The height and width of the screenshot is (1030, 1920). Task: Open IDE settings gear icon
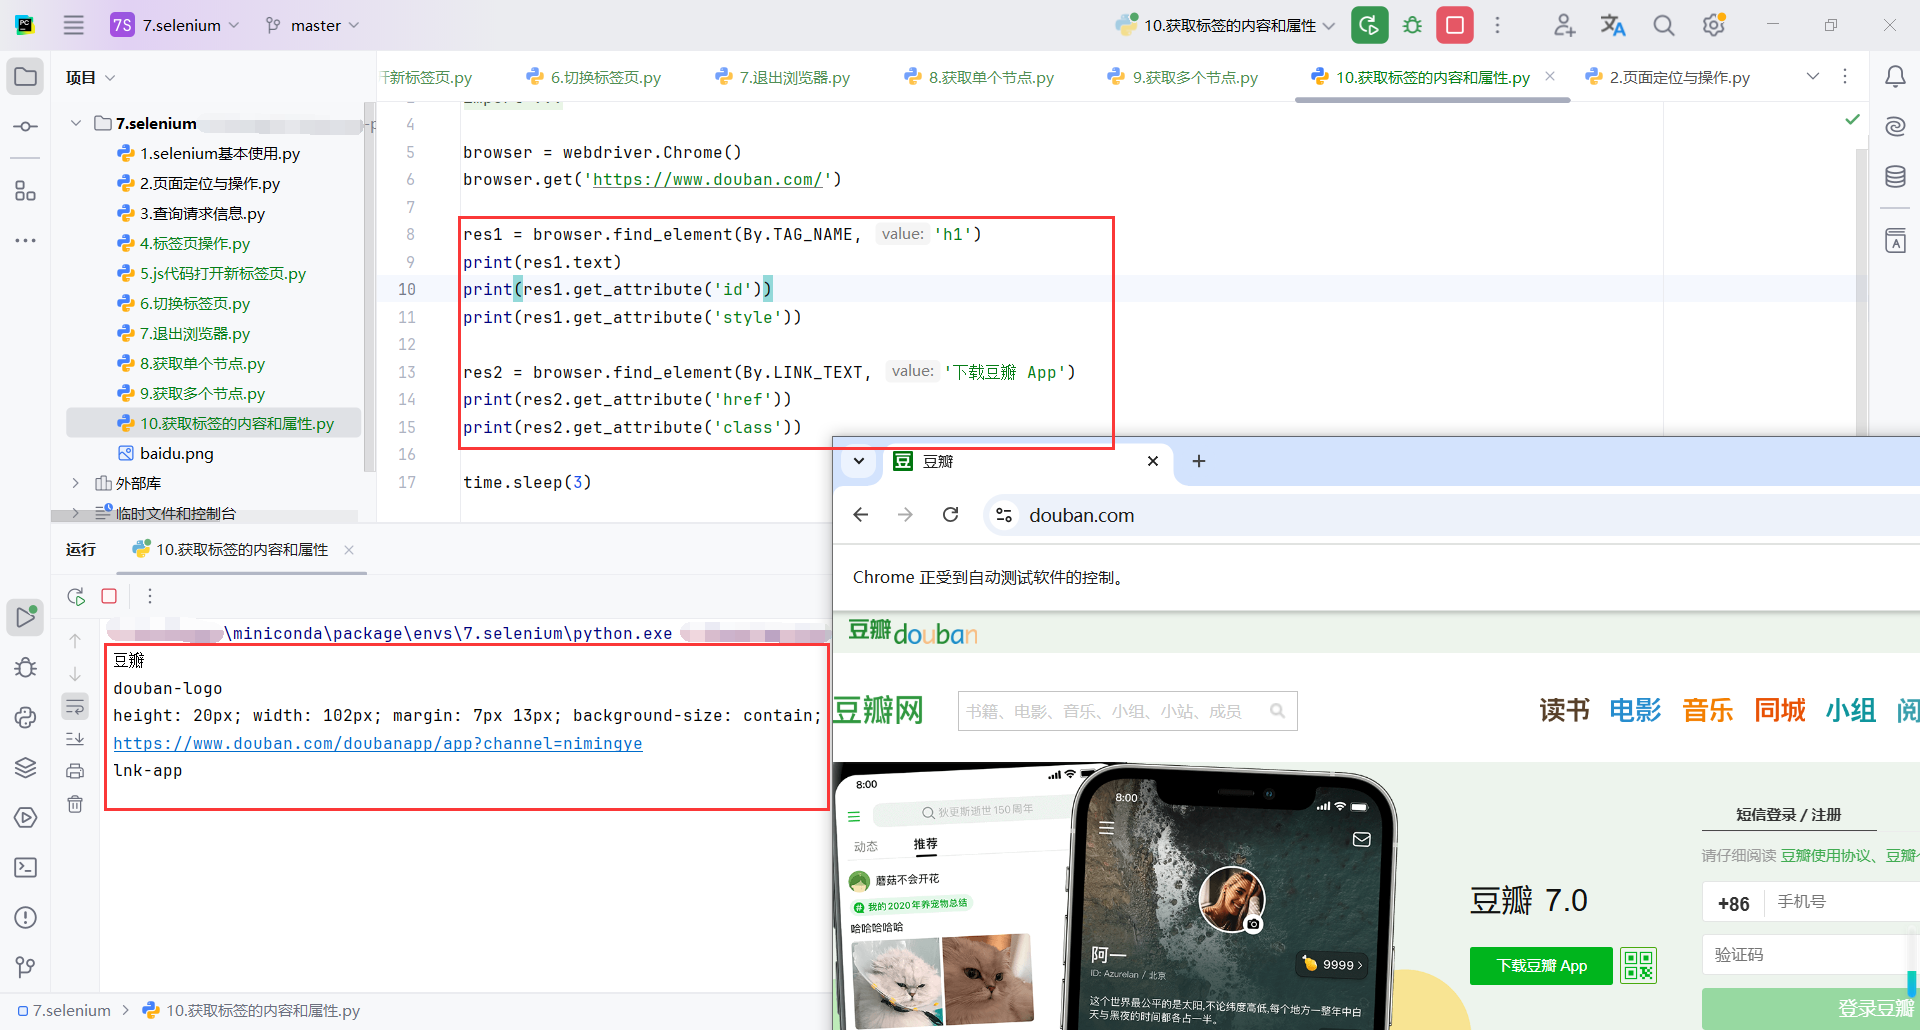1714,25
